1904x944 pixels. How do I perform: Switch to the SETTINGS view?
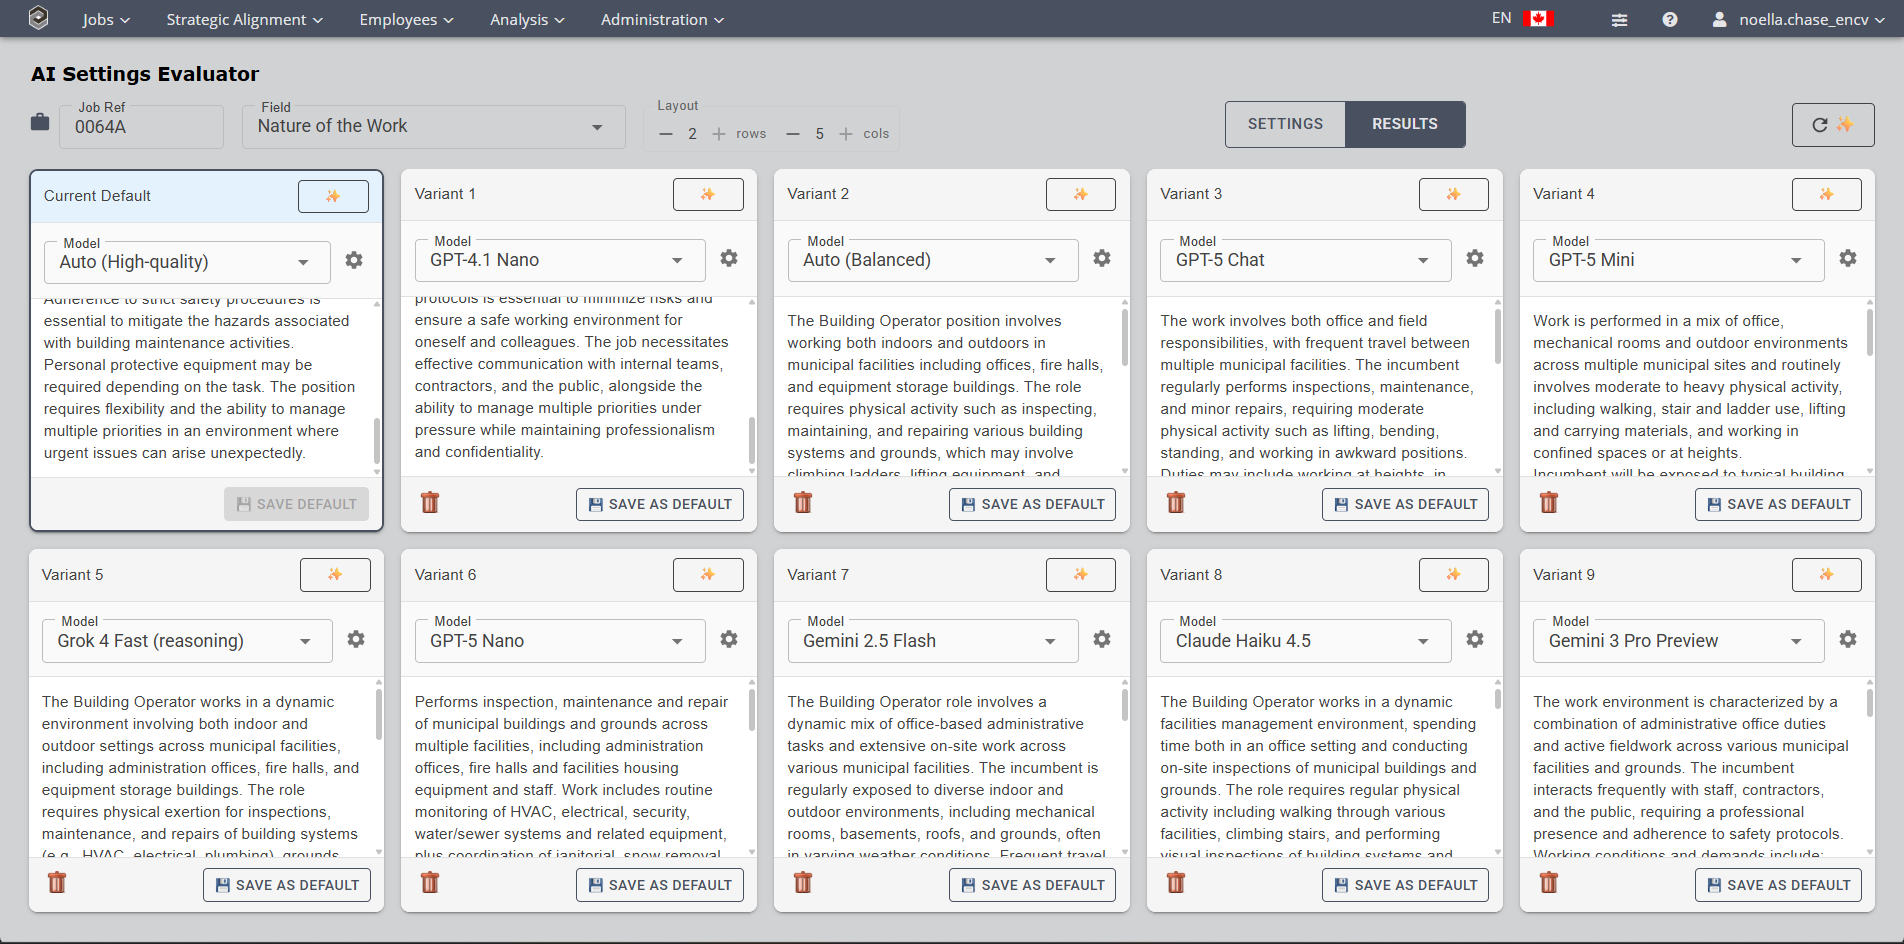[x=1285, y=124]
